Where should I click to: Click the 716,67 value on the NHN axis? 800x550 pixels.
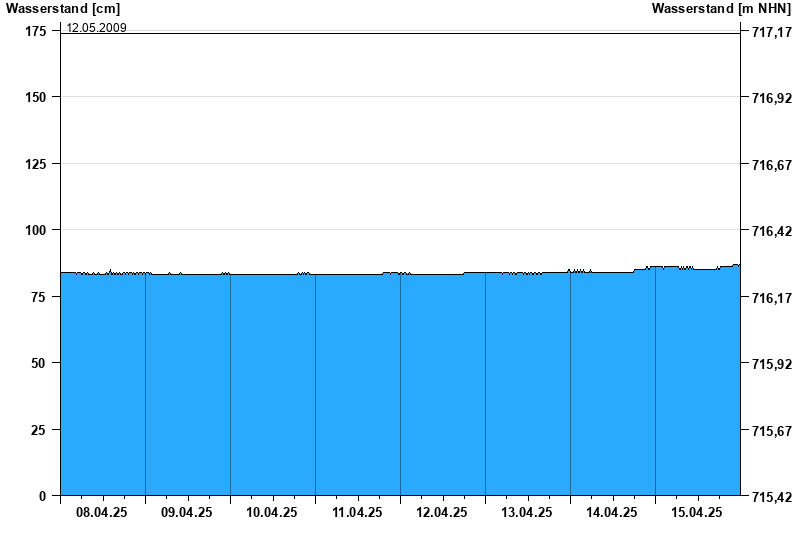(772, 165)
